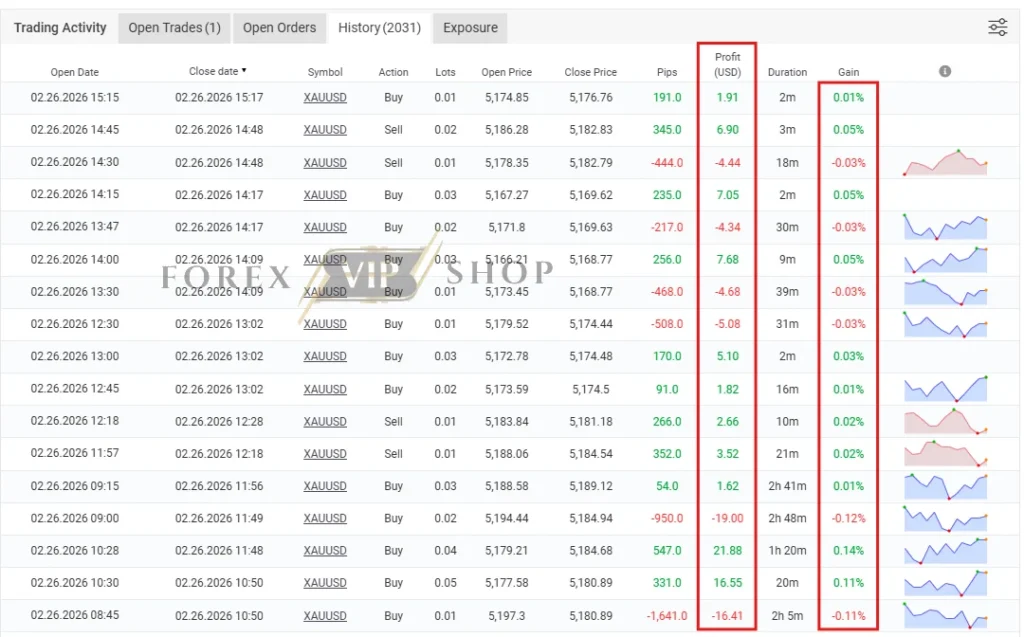Screen dimensions: 1024x637
Task: View mini chart for the 7.68 profit trade
Action: click(945, 259)
